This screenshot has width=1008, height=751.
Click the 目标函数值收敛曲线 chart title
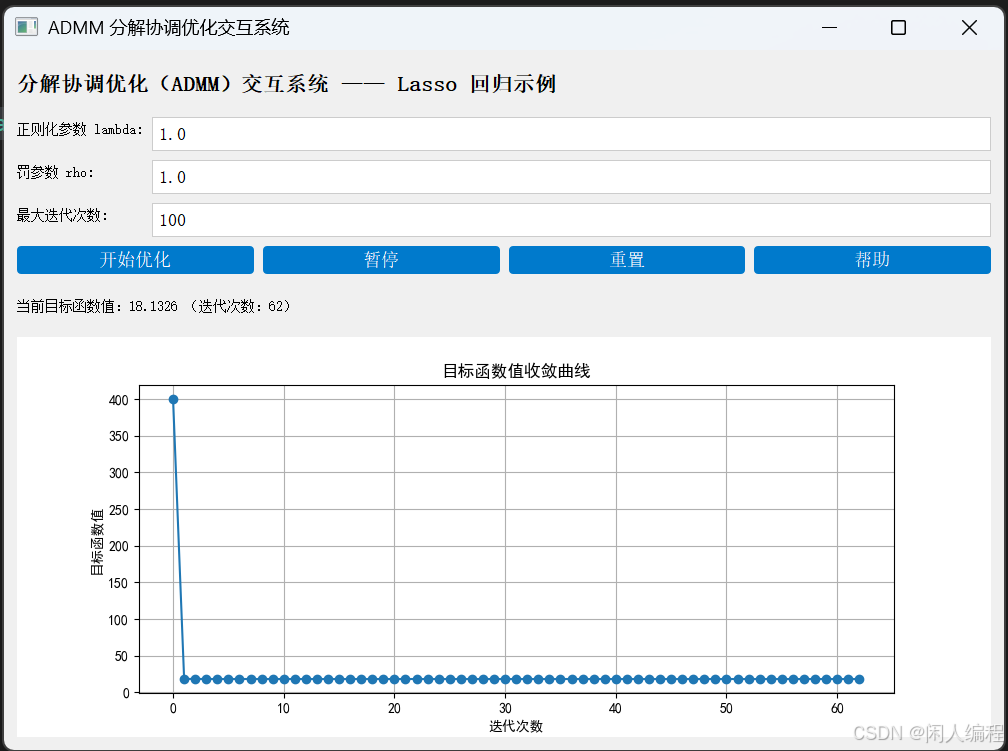point(515,369)
